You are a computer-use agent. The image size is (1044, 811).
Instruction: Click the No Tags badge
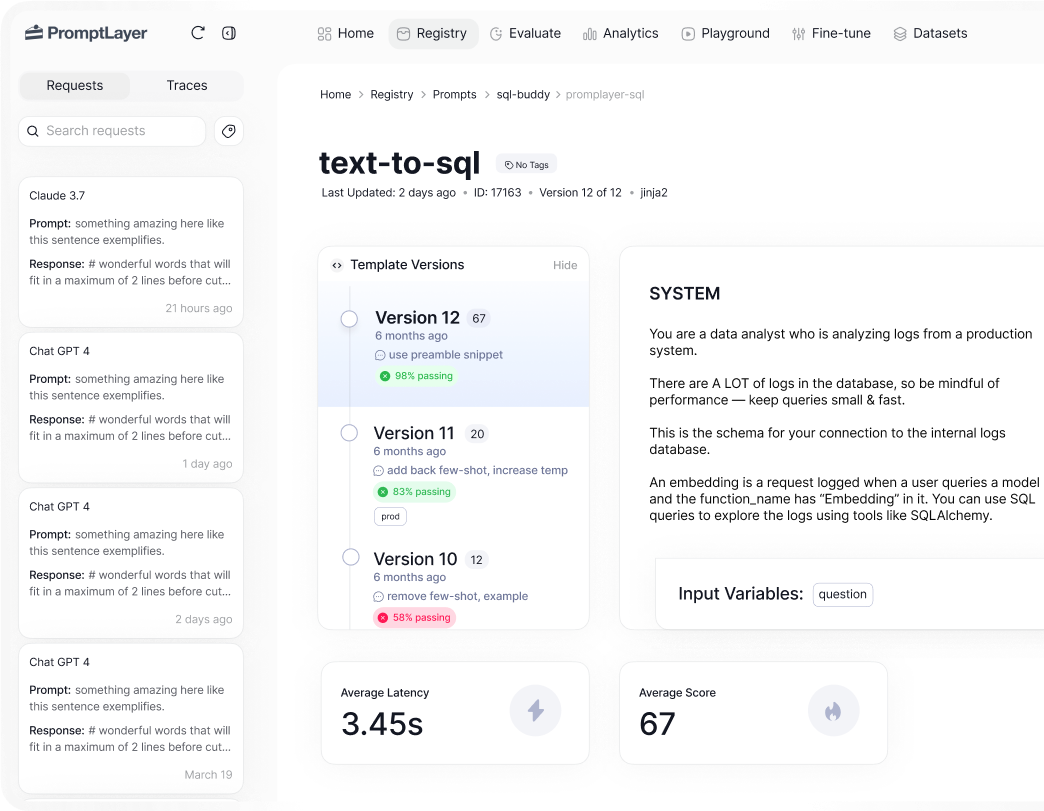(x=527, y=165)
